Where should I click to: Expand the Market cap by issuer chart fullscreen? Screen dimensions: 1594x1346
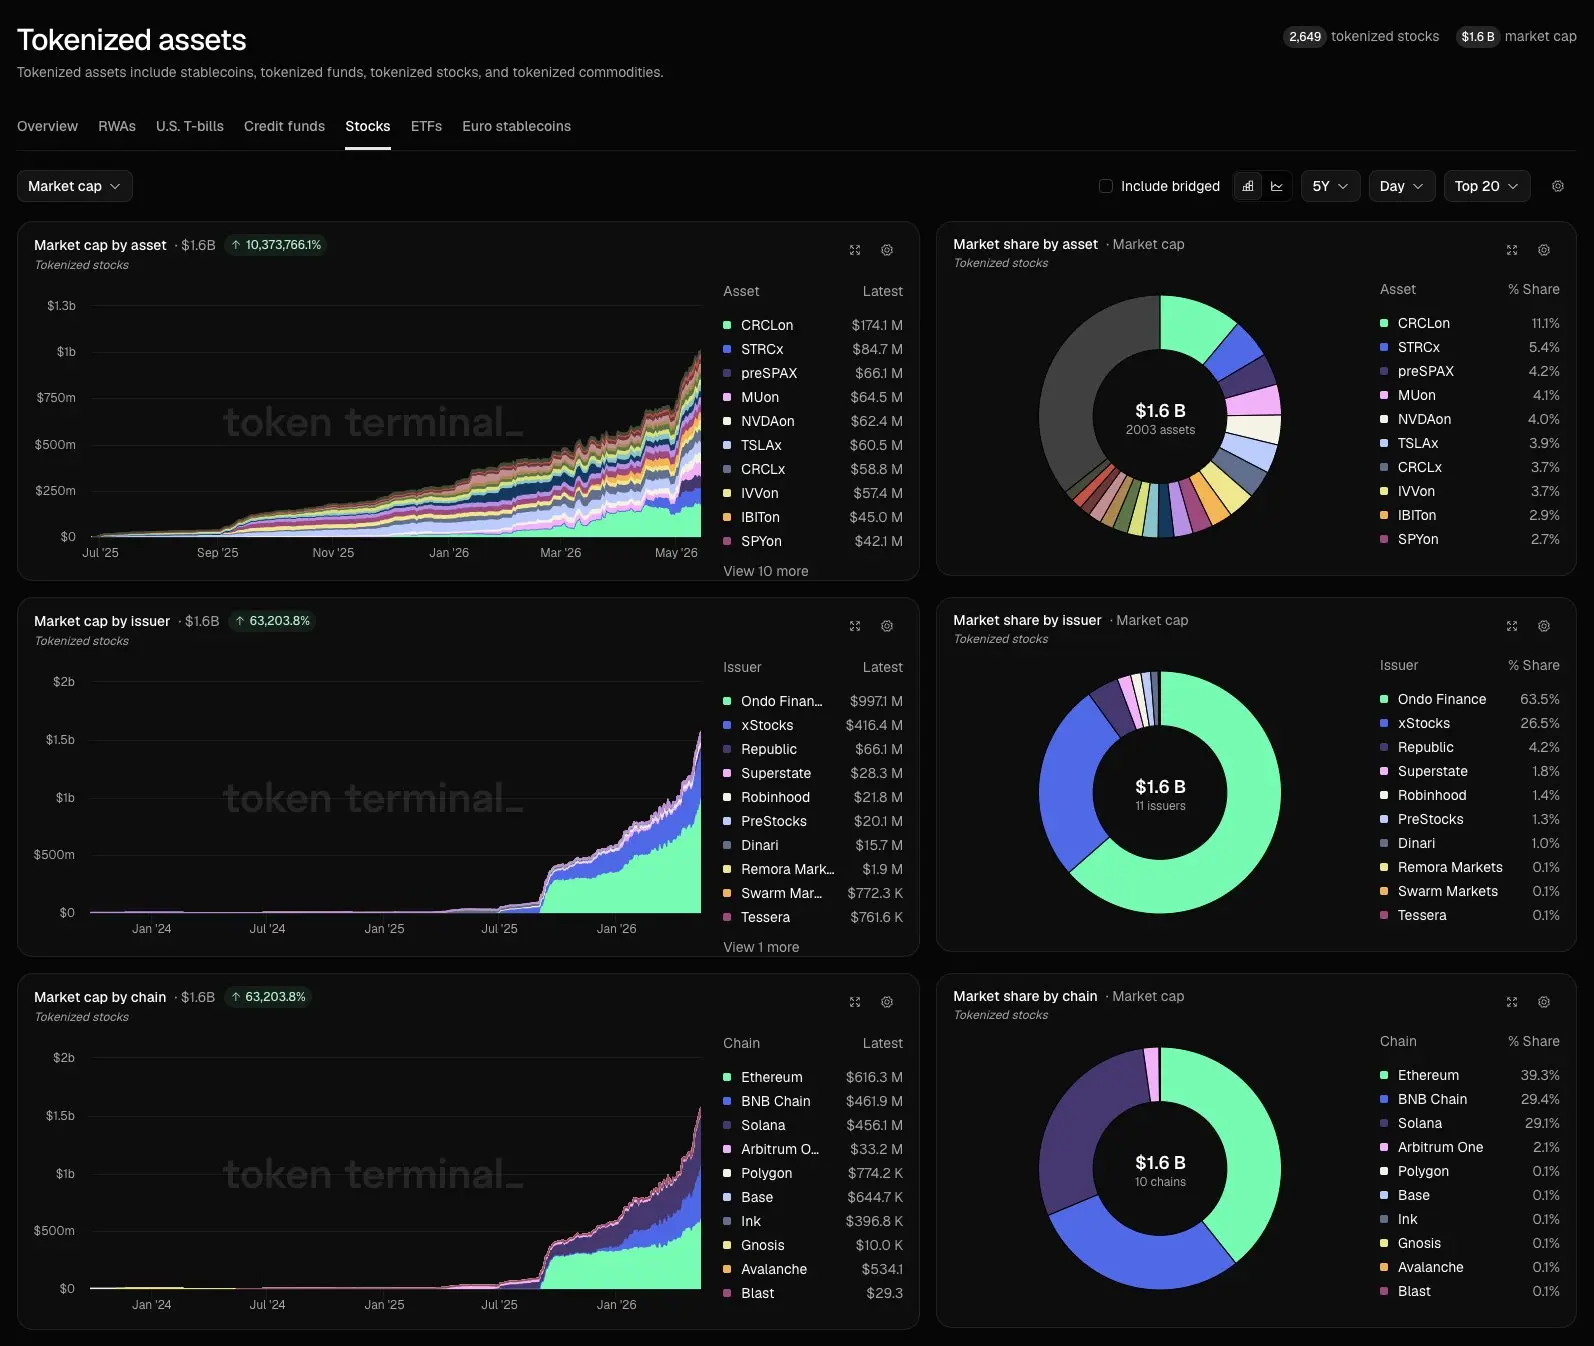click(x=855, y=626)
